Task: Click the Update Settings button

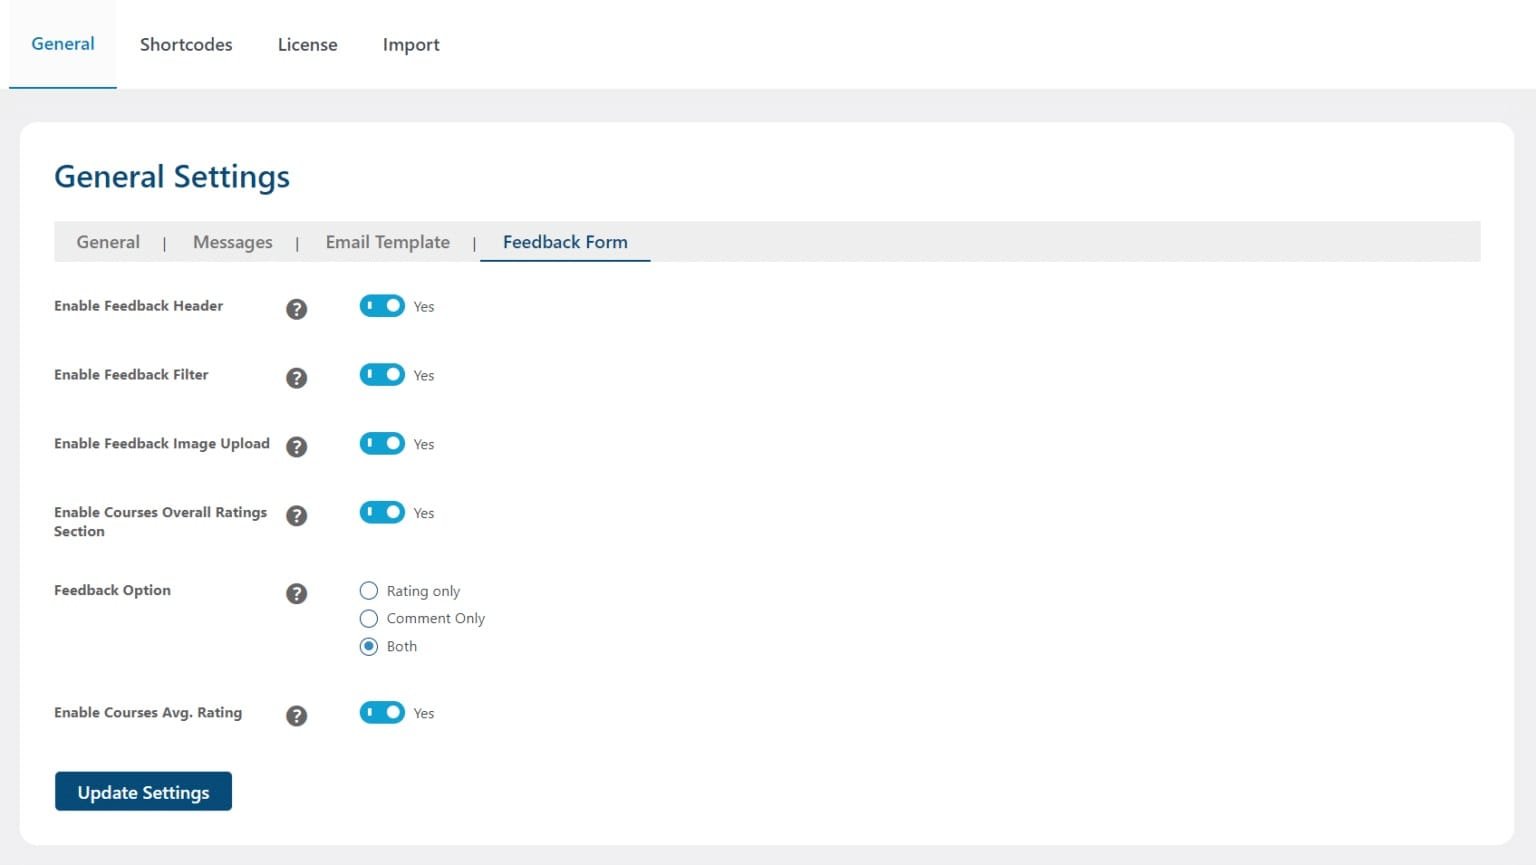Action: (x=143, y=792)
